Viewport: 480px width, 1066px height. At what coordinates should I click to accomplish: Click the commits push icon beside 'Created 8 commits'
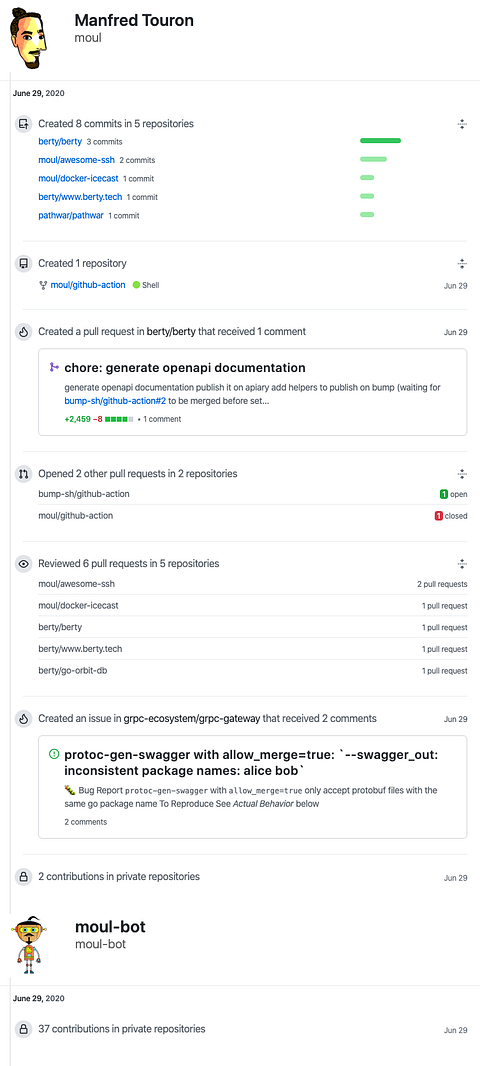pos(24,124)
